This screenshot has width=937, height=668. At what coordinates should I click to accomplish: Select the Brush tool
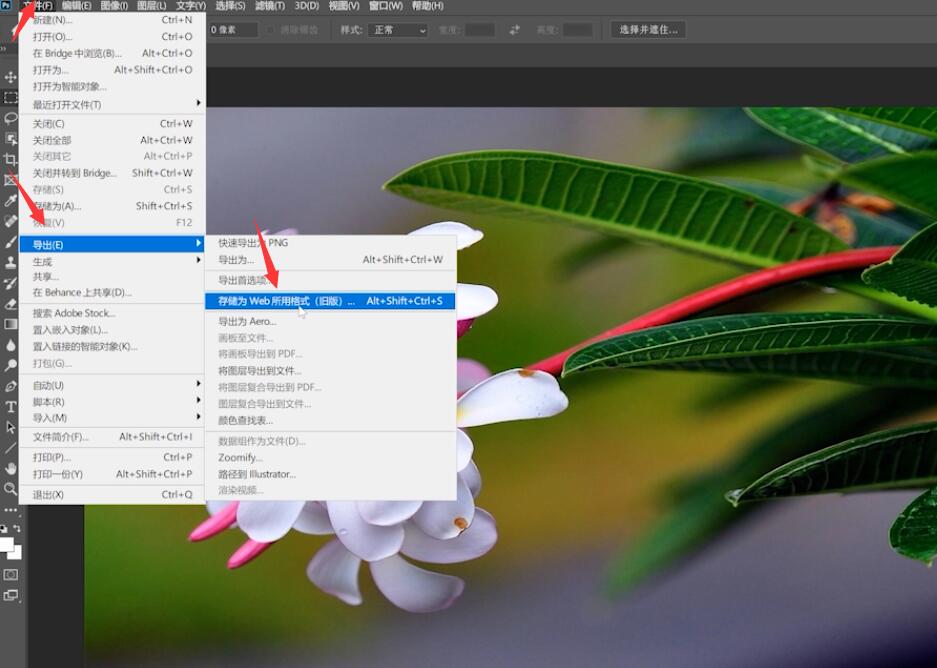click(x=10, y=241)
